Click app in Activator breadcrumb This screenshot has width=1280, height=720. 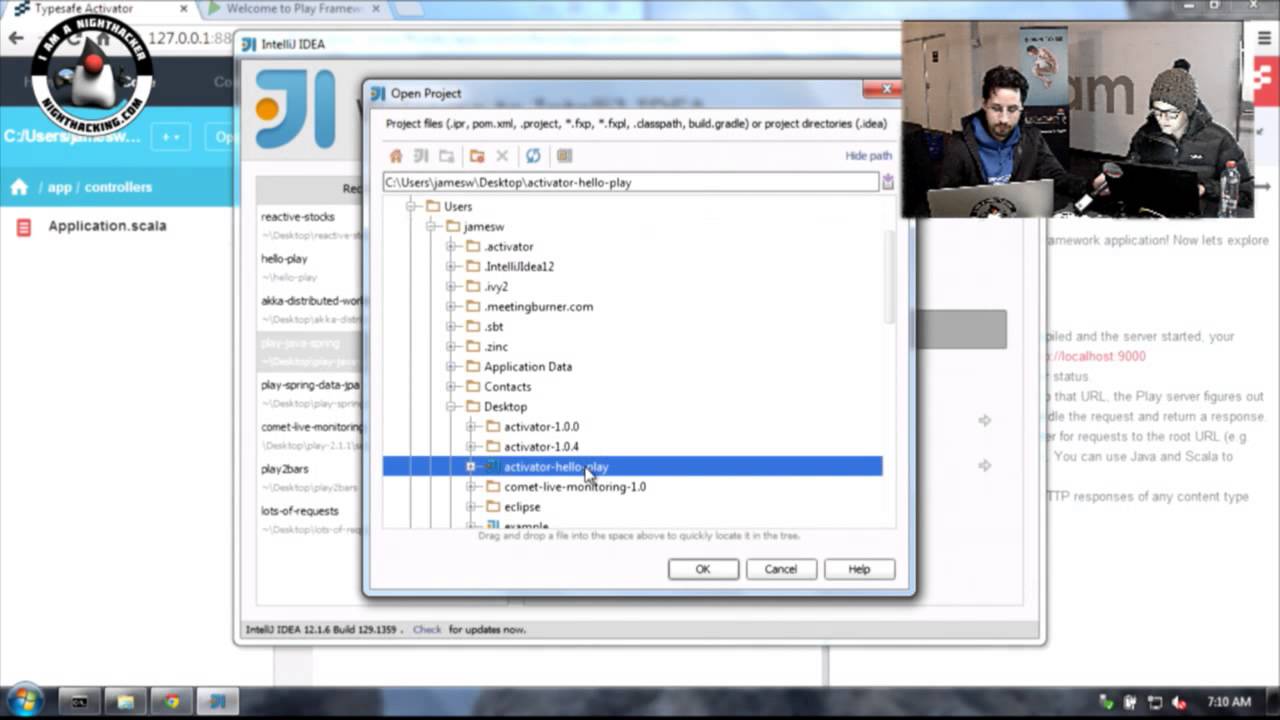click(x=60, y=187)
